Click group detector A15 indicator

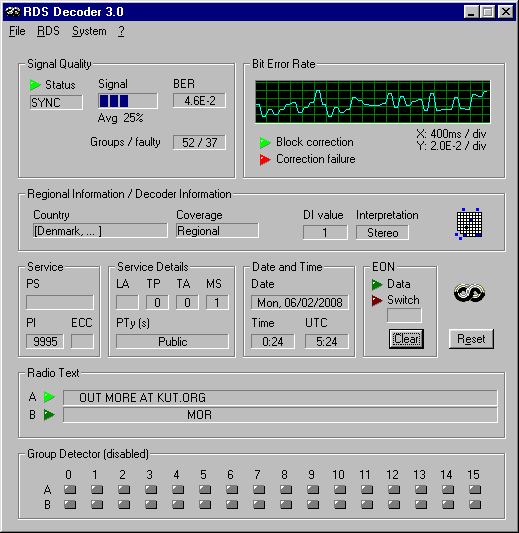(475, 489)
